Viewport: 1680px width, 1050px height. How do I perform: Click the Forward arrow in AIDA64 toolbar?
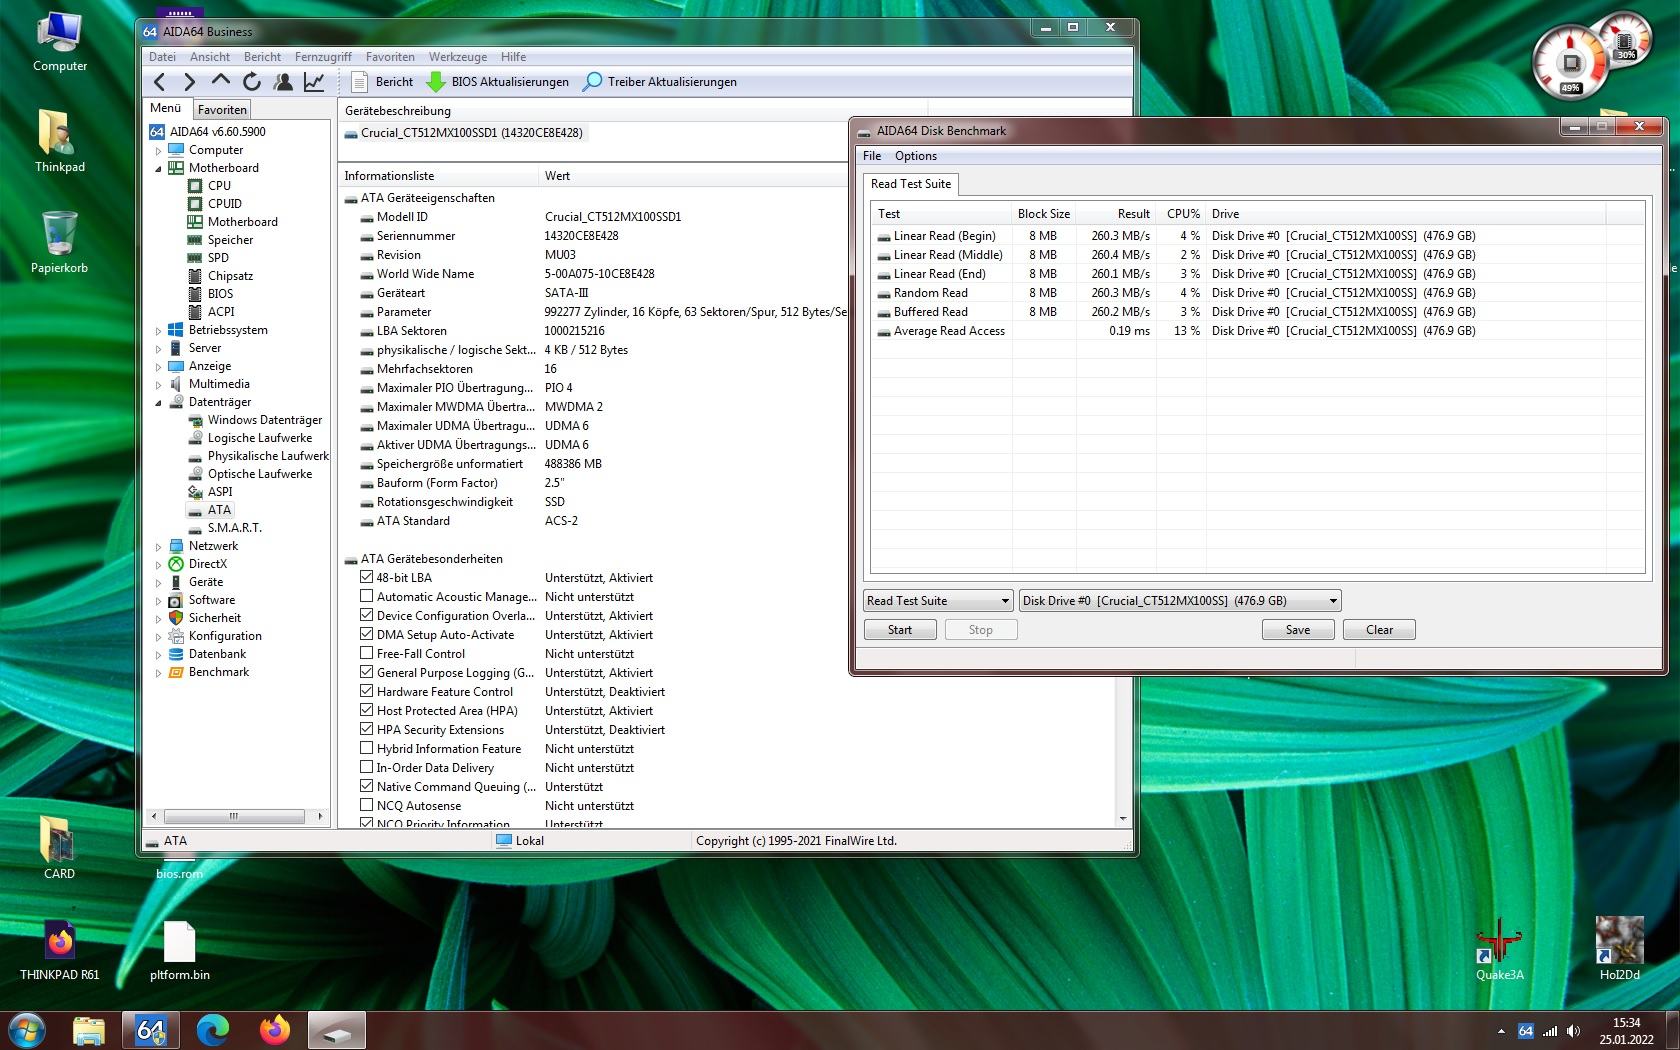point(190,82)
